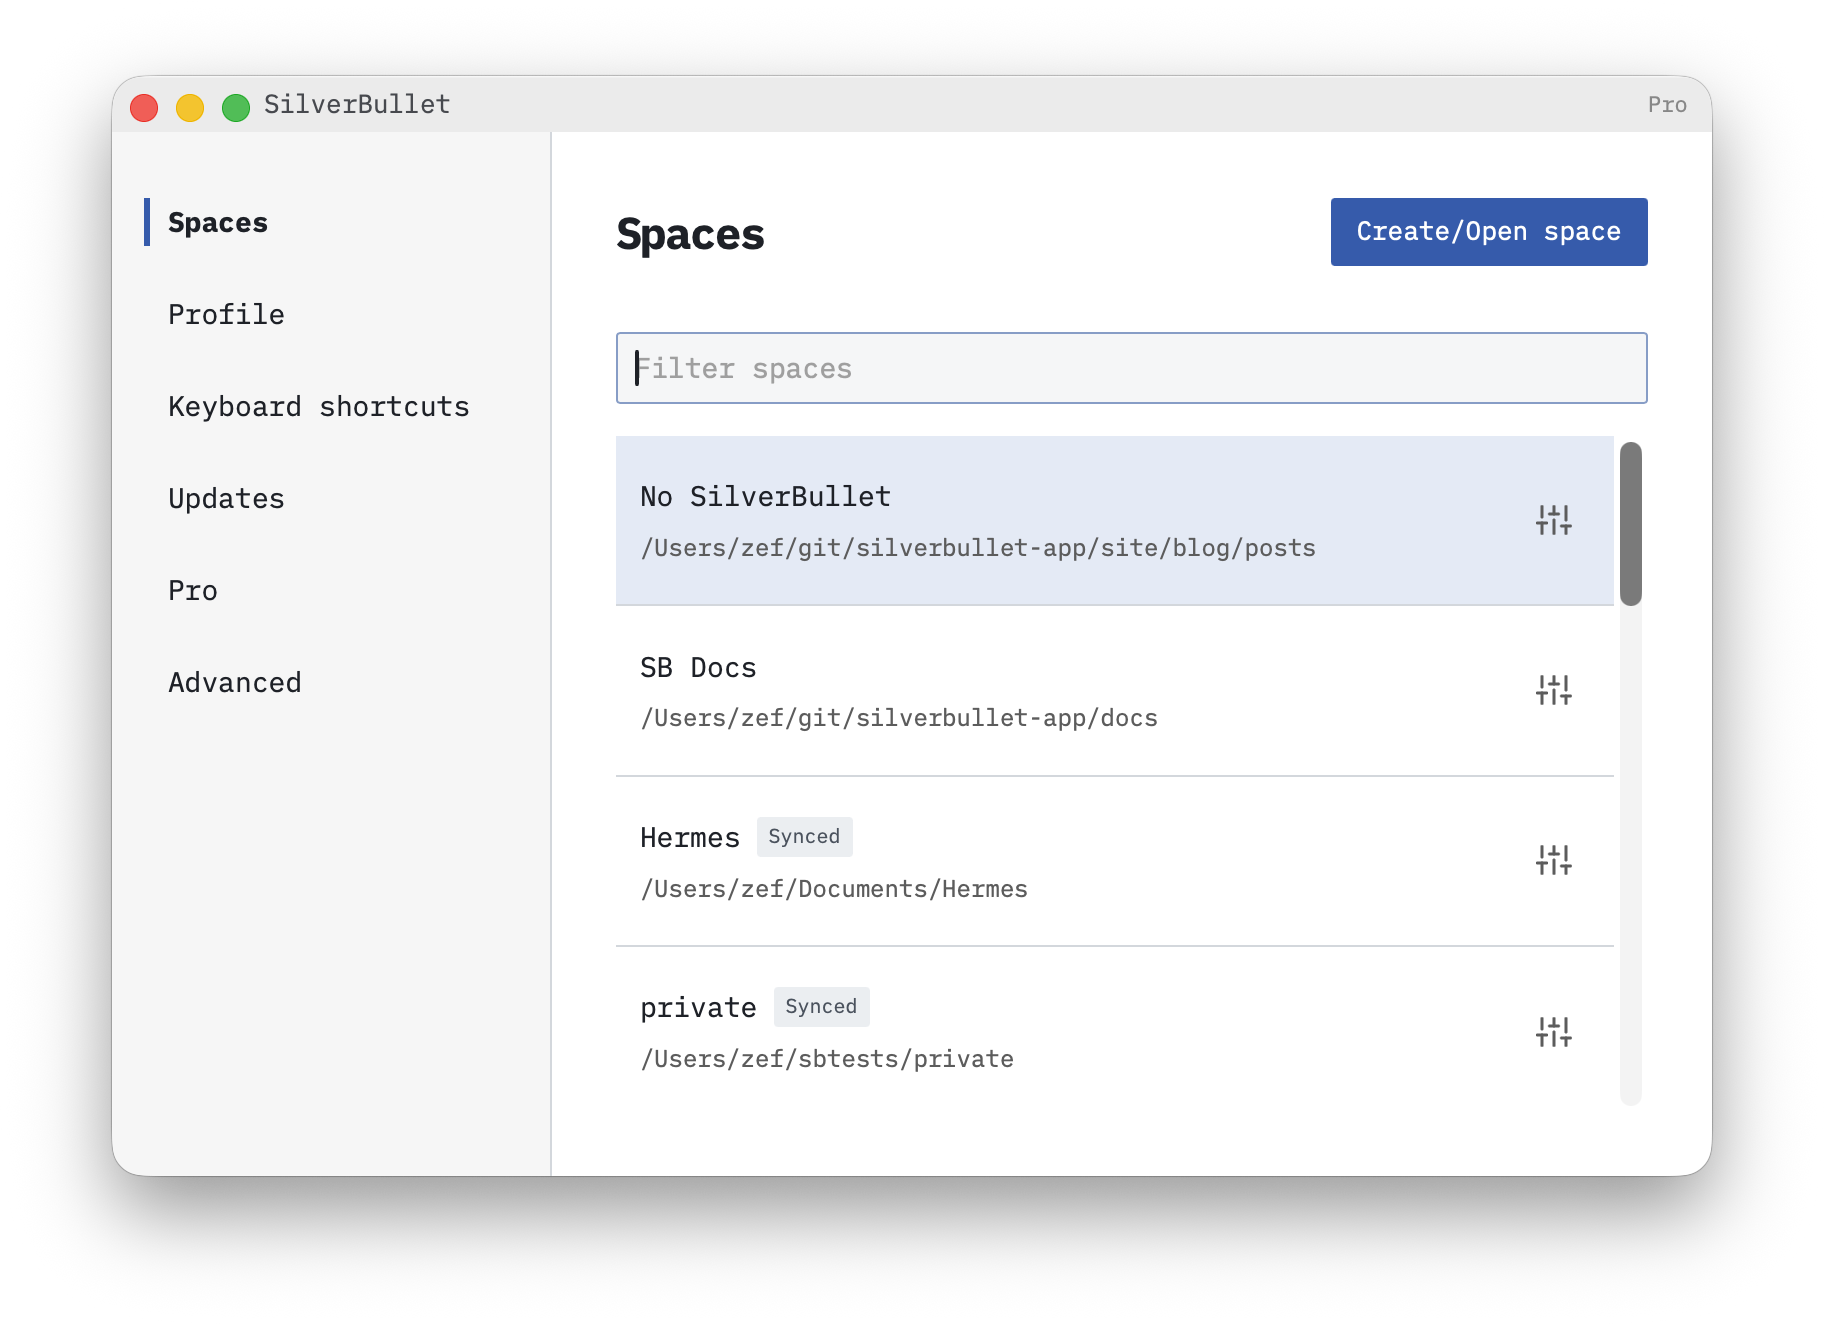Close the SilverBullet window with red button
1824x1324 pixels.
click(x=144, y=107)
